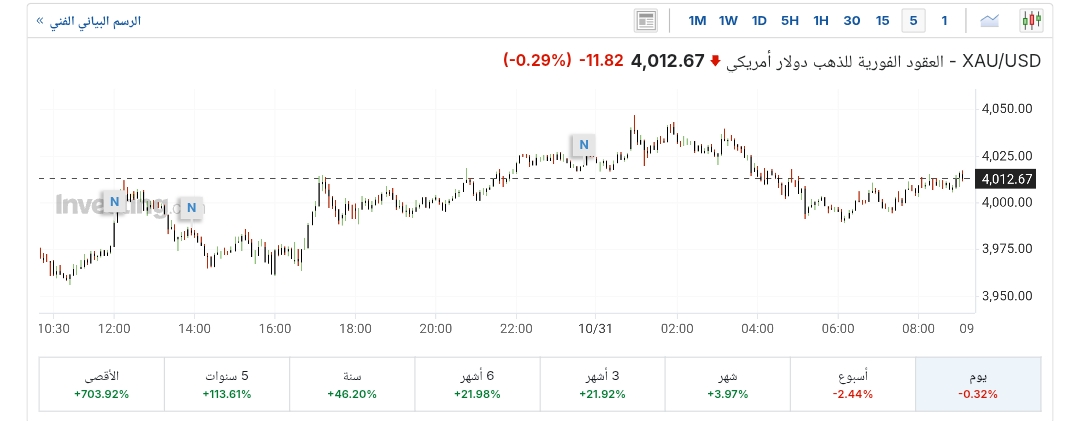The image size is (1080, 421).
Task: Show the 5 سنوات performance range
Action: click(226, 384)
